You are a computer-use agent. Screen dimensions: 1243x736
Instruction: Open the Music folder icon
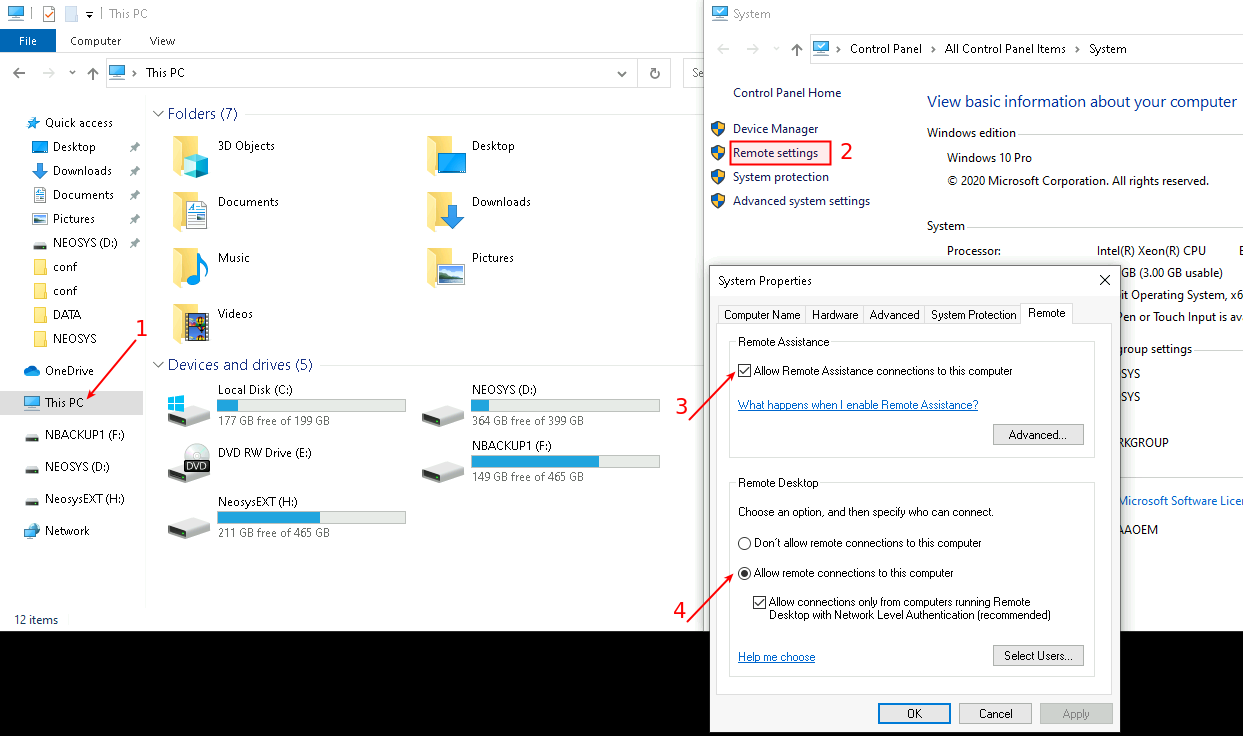[190, 268]
